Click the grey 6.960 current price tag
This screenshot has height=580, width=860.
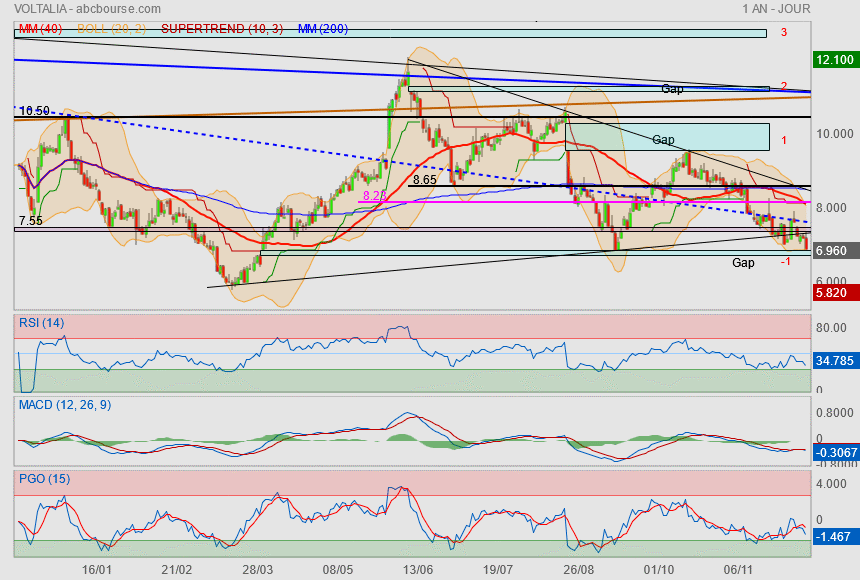click(x=835, y=251)
